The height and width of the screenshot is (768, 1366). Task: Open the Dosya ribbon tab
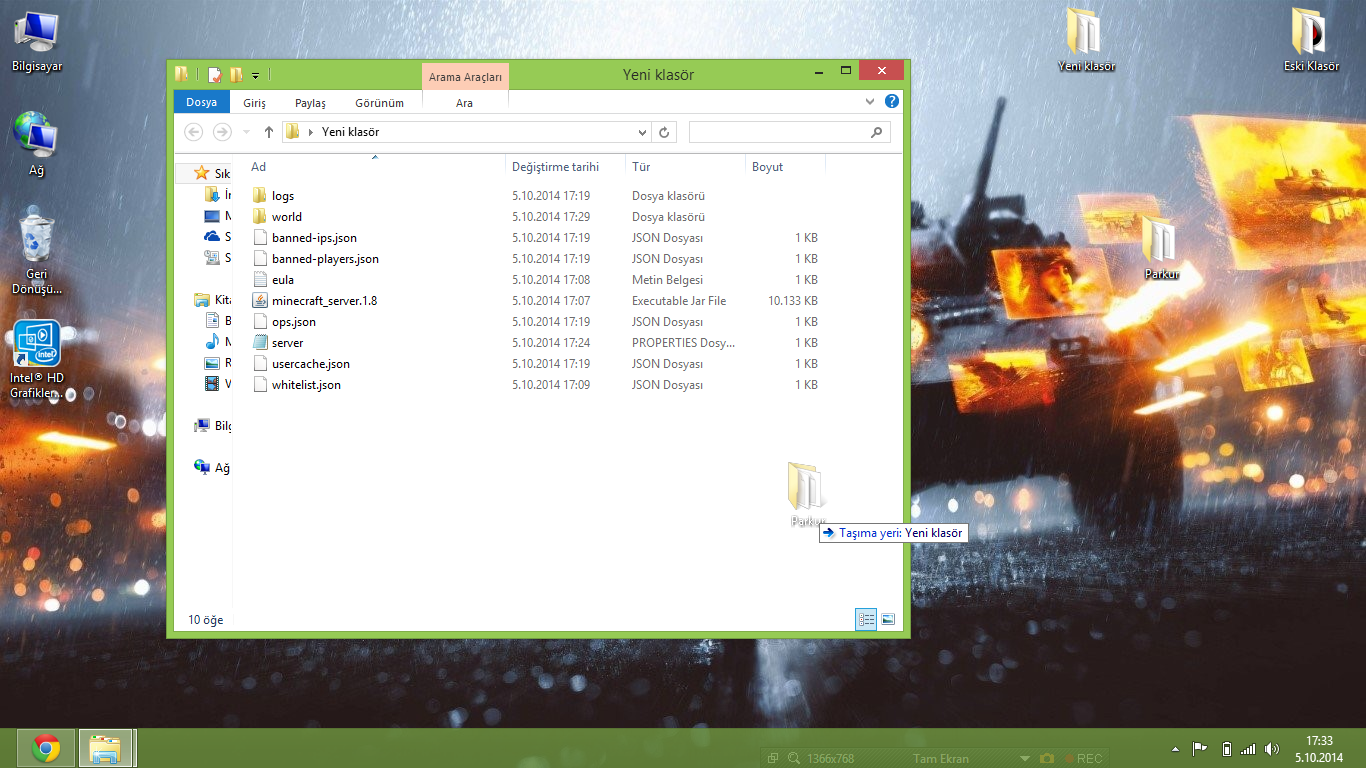201,103
